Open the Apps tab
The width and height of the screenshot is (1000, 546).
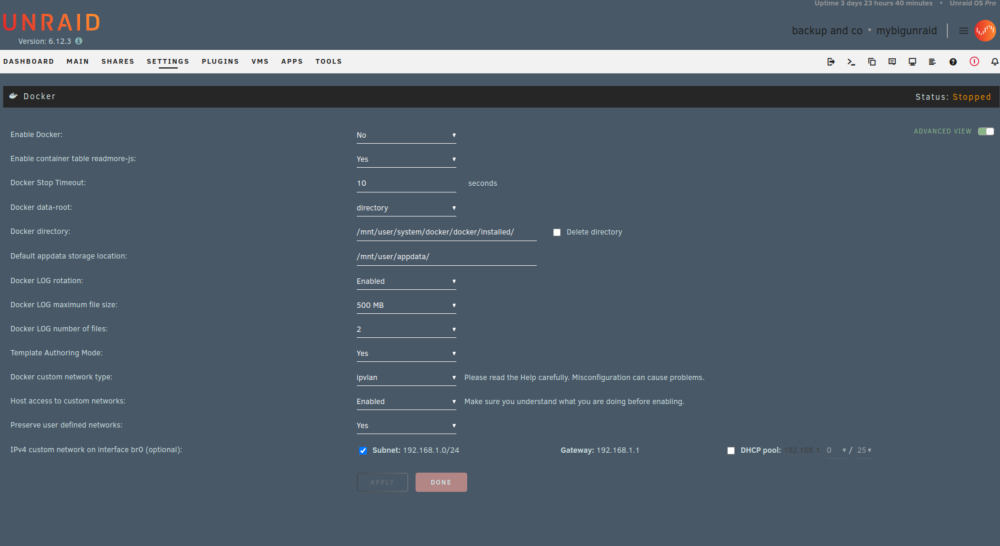(292, 62)
